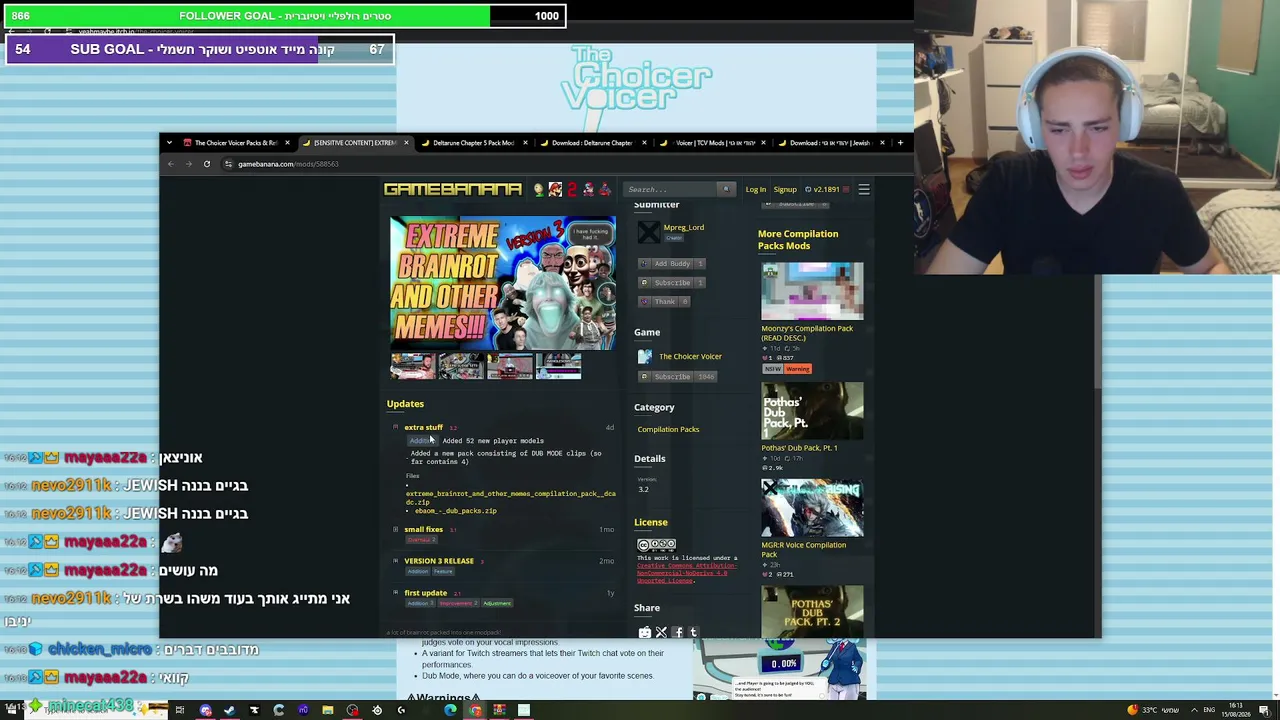Click the Thank button
The height and width of the screenshot is (720, 1280).
coord(664,302)
